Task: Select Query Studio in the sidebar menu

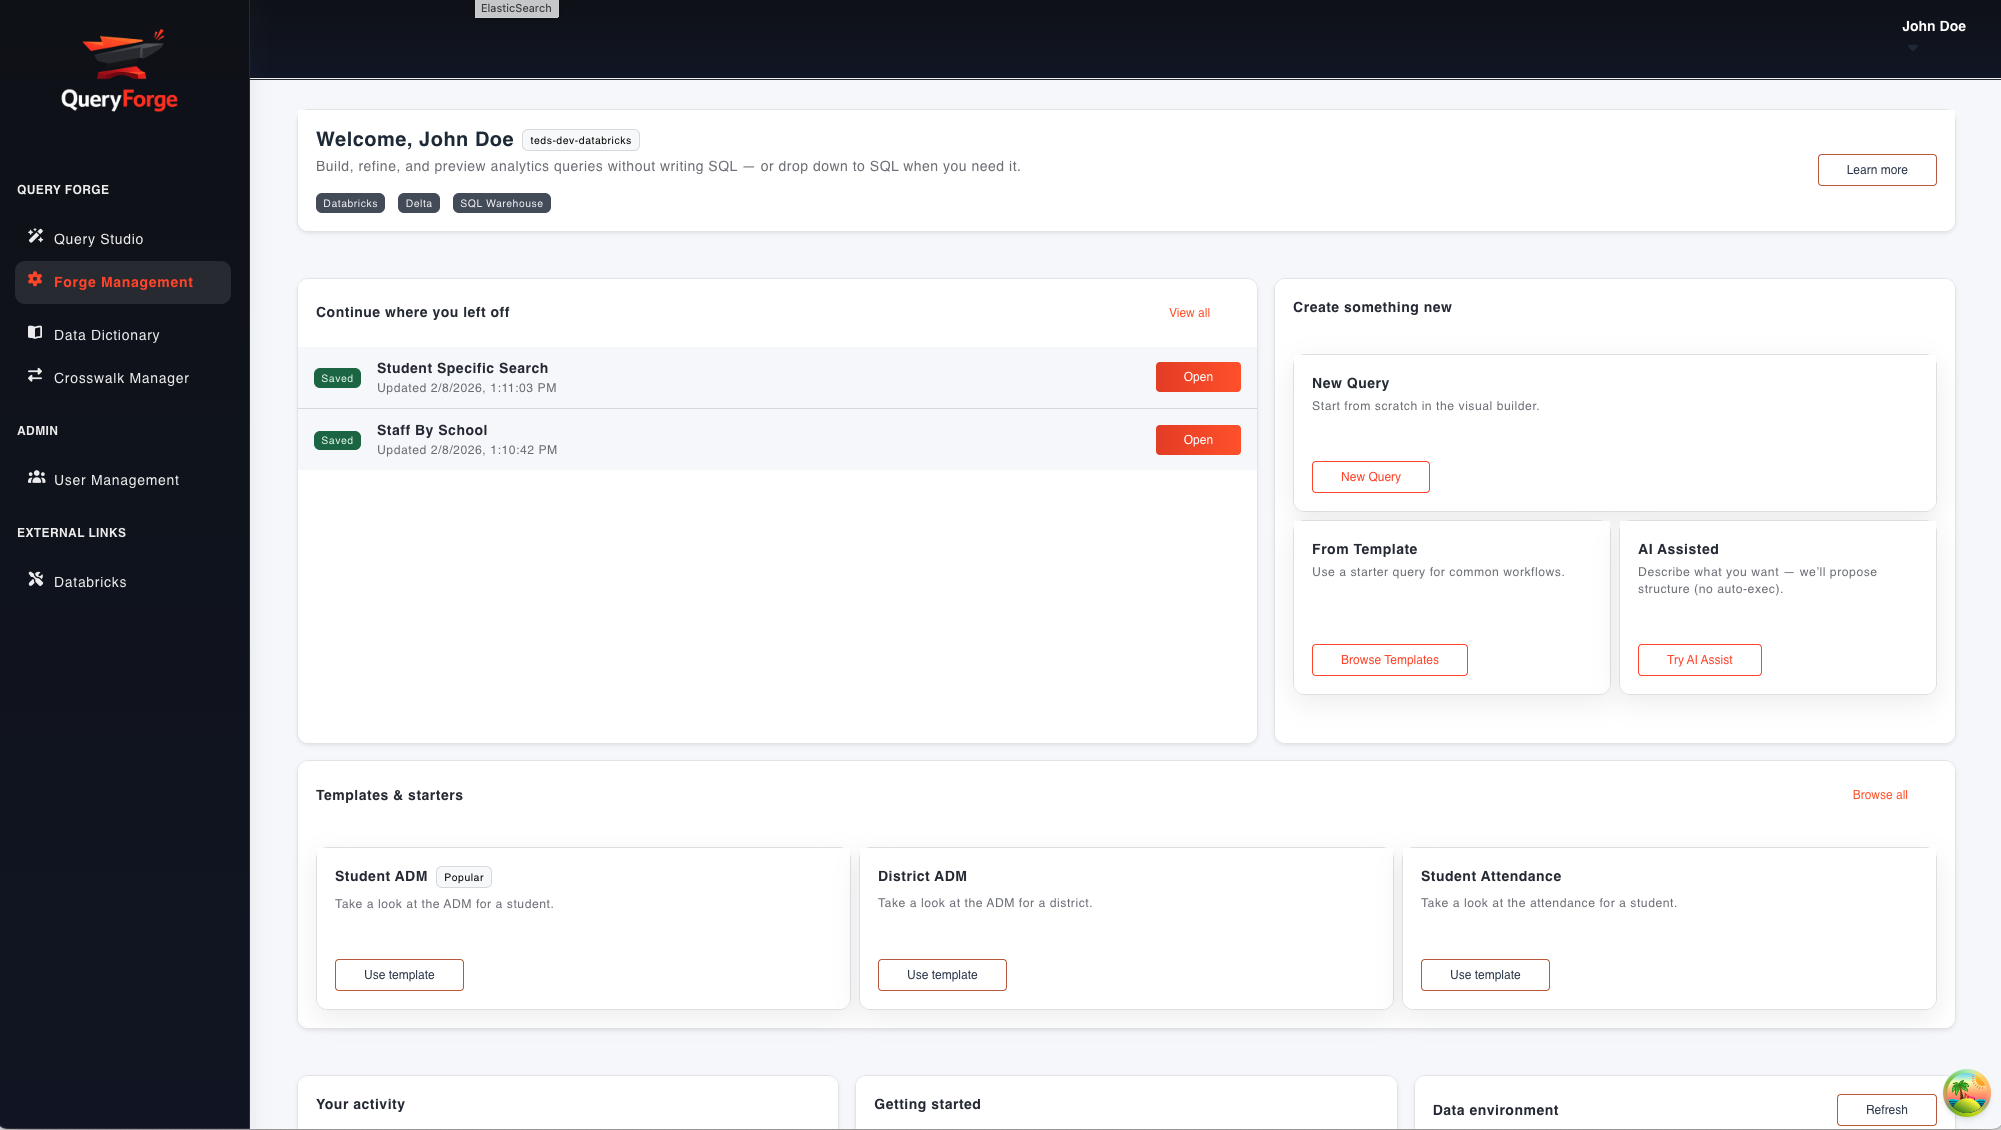Action: 97,238
